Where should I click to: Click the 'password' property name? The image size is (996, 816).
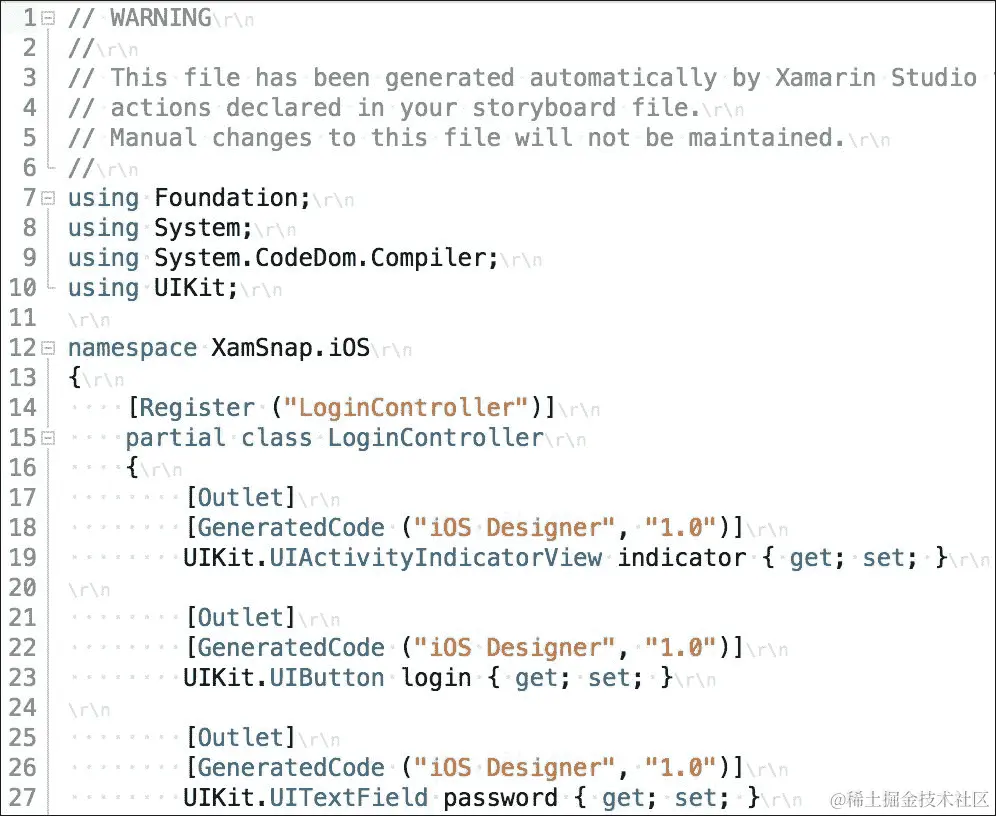[x=501, y=798]
